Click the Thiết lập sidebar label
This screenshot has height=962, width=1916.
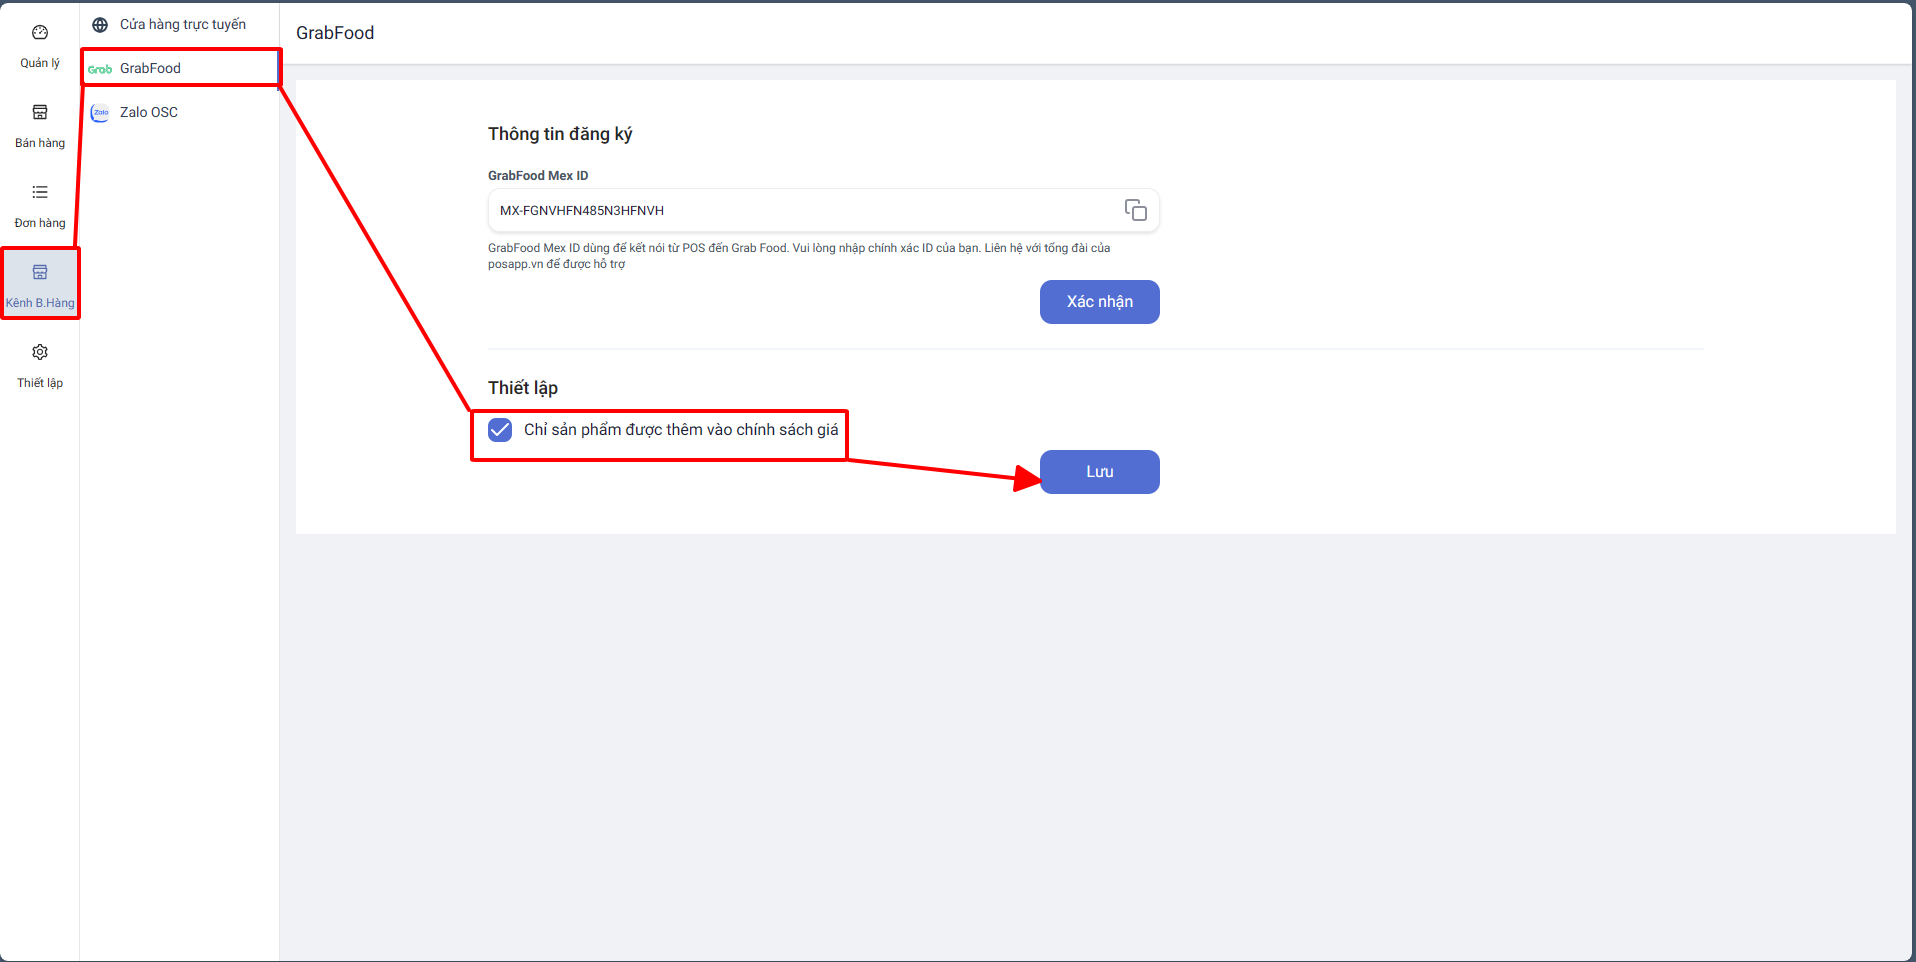40,383
